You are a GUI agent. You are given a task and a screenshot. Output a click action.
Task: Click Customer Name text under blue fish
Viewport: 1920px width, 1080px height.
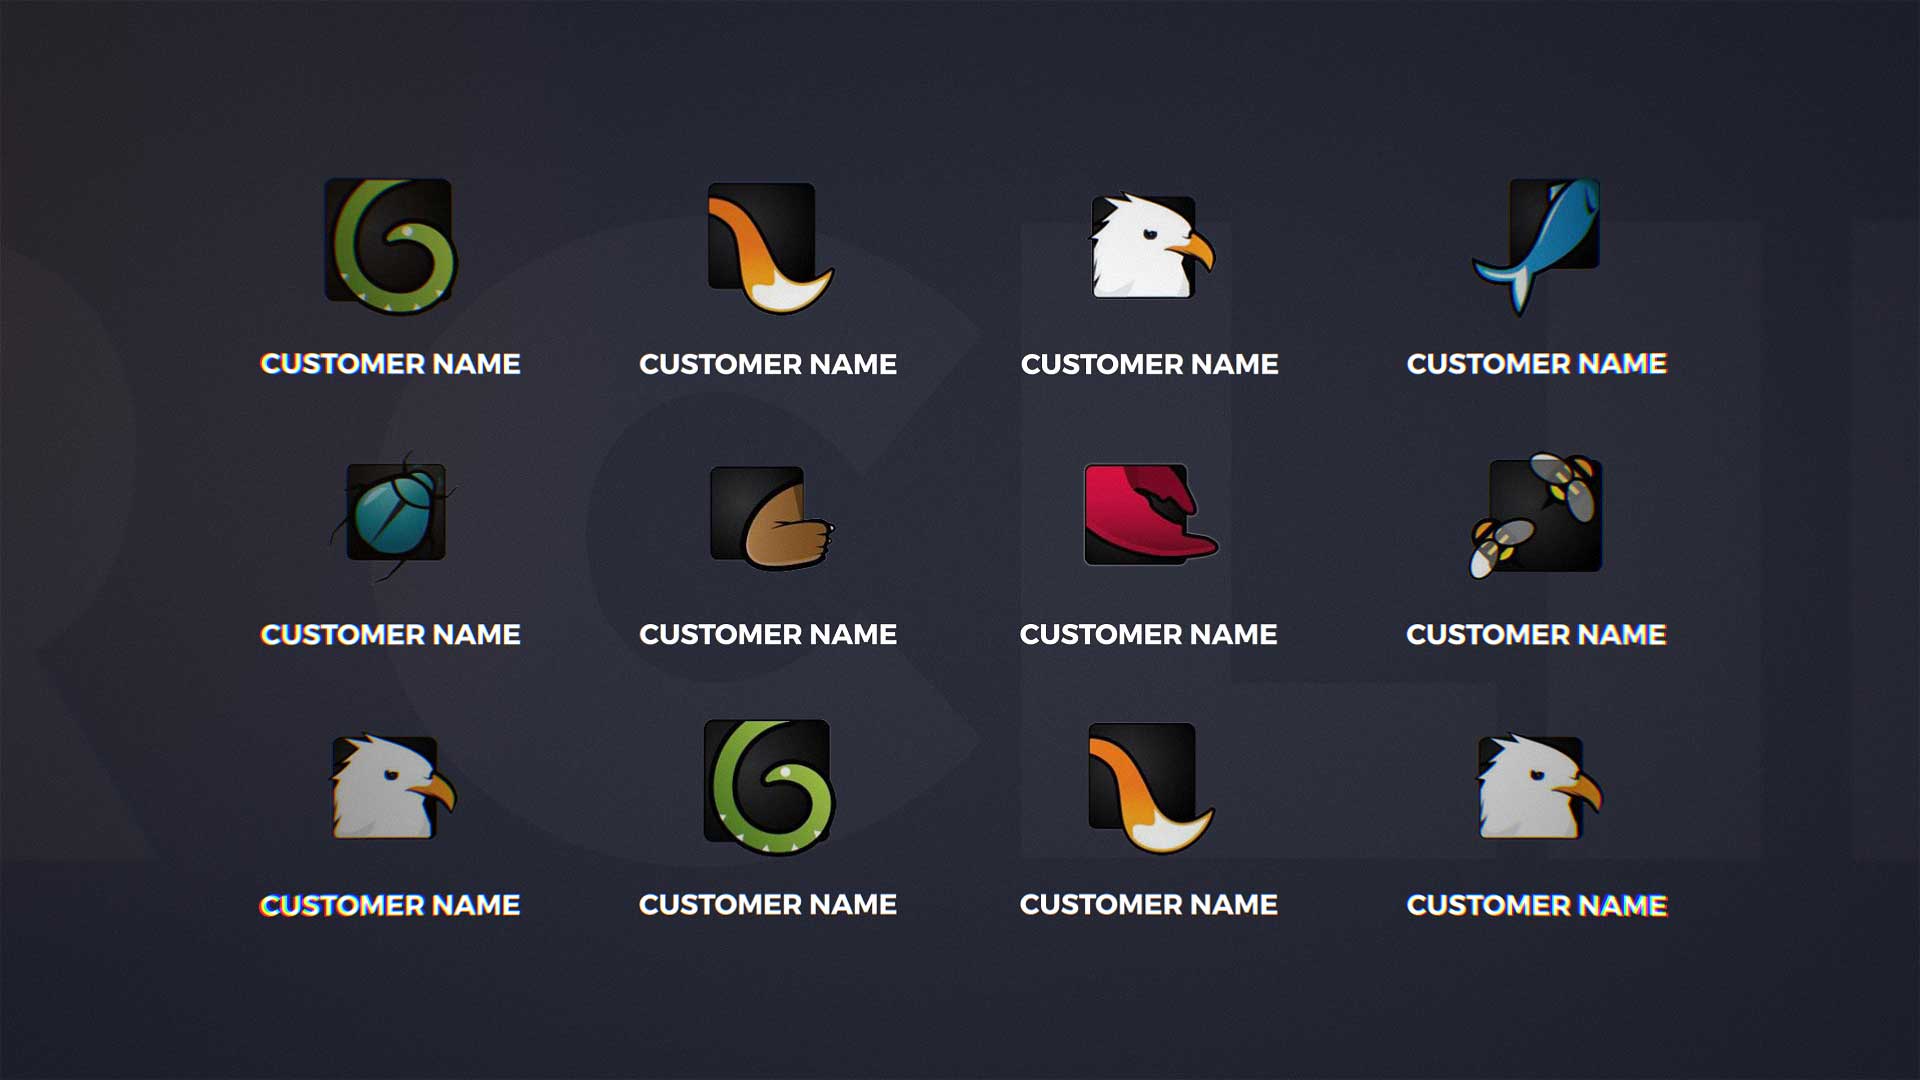coord(1536,364)
